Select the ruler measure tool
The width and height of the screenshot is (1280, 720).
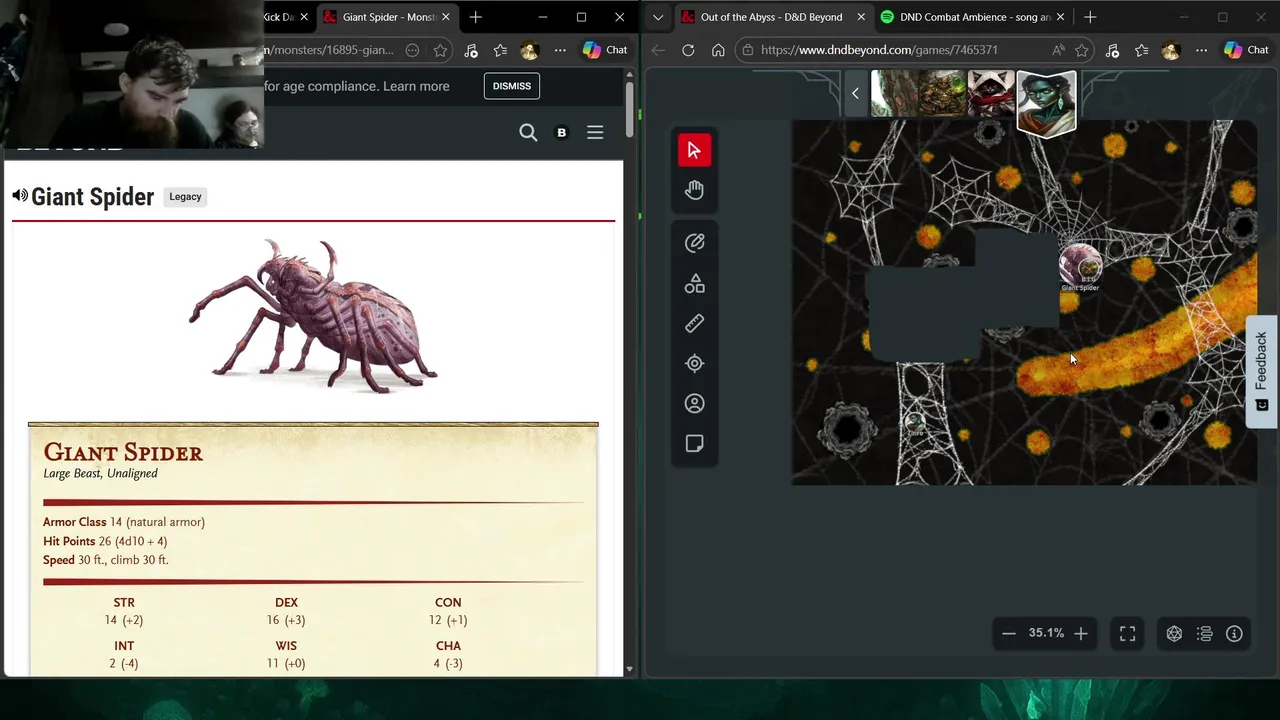point(694,324)
